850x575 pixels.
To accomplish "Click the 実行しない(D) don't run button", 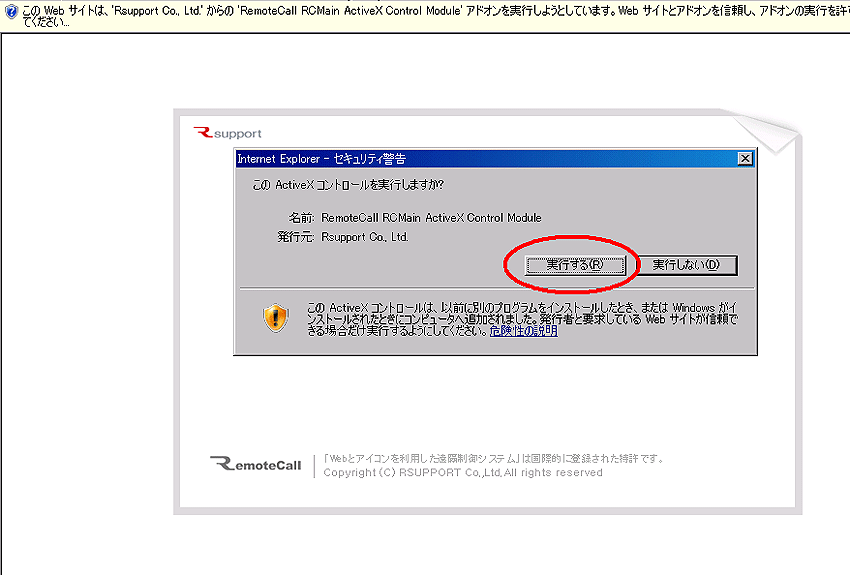I will tap(686, 265).
